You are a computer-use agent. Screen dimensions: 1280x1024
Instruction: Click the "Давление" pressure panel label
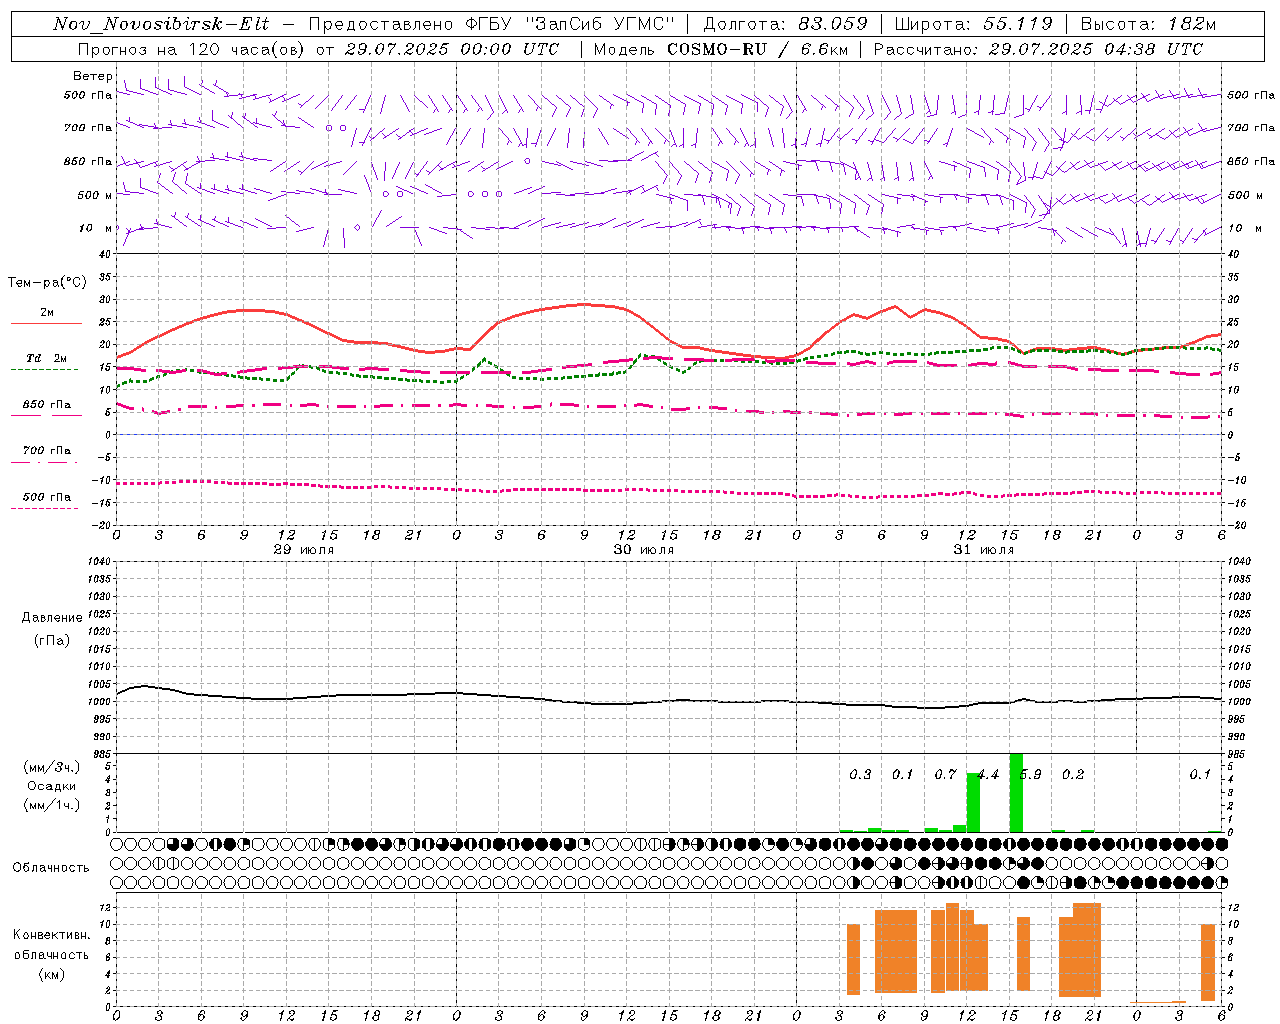(x=52, y=618)
